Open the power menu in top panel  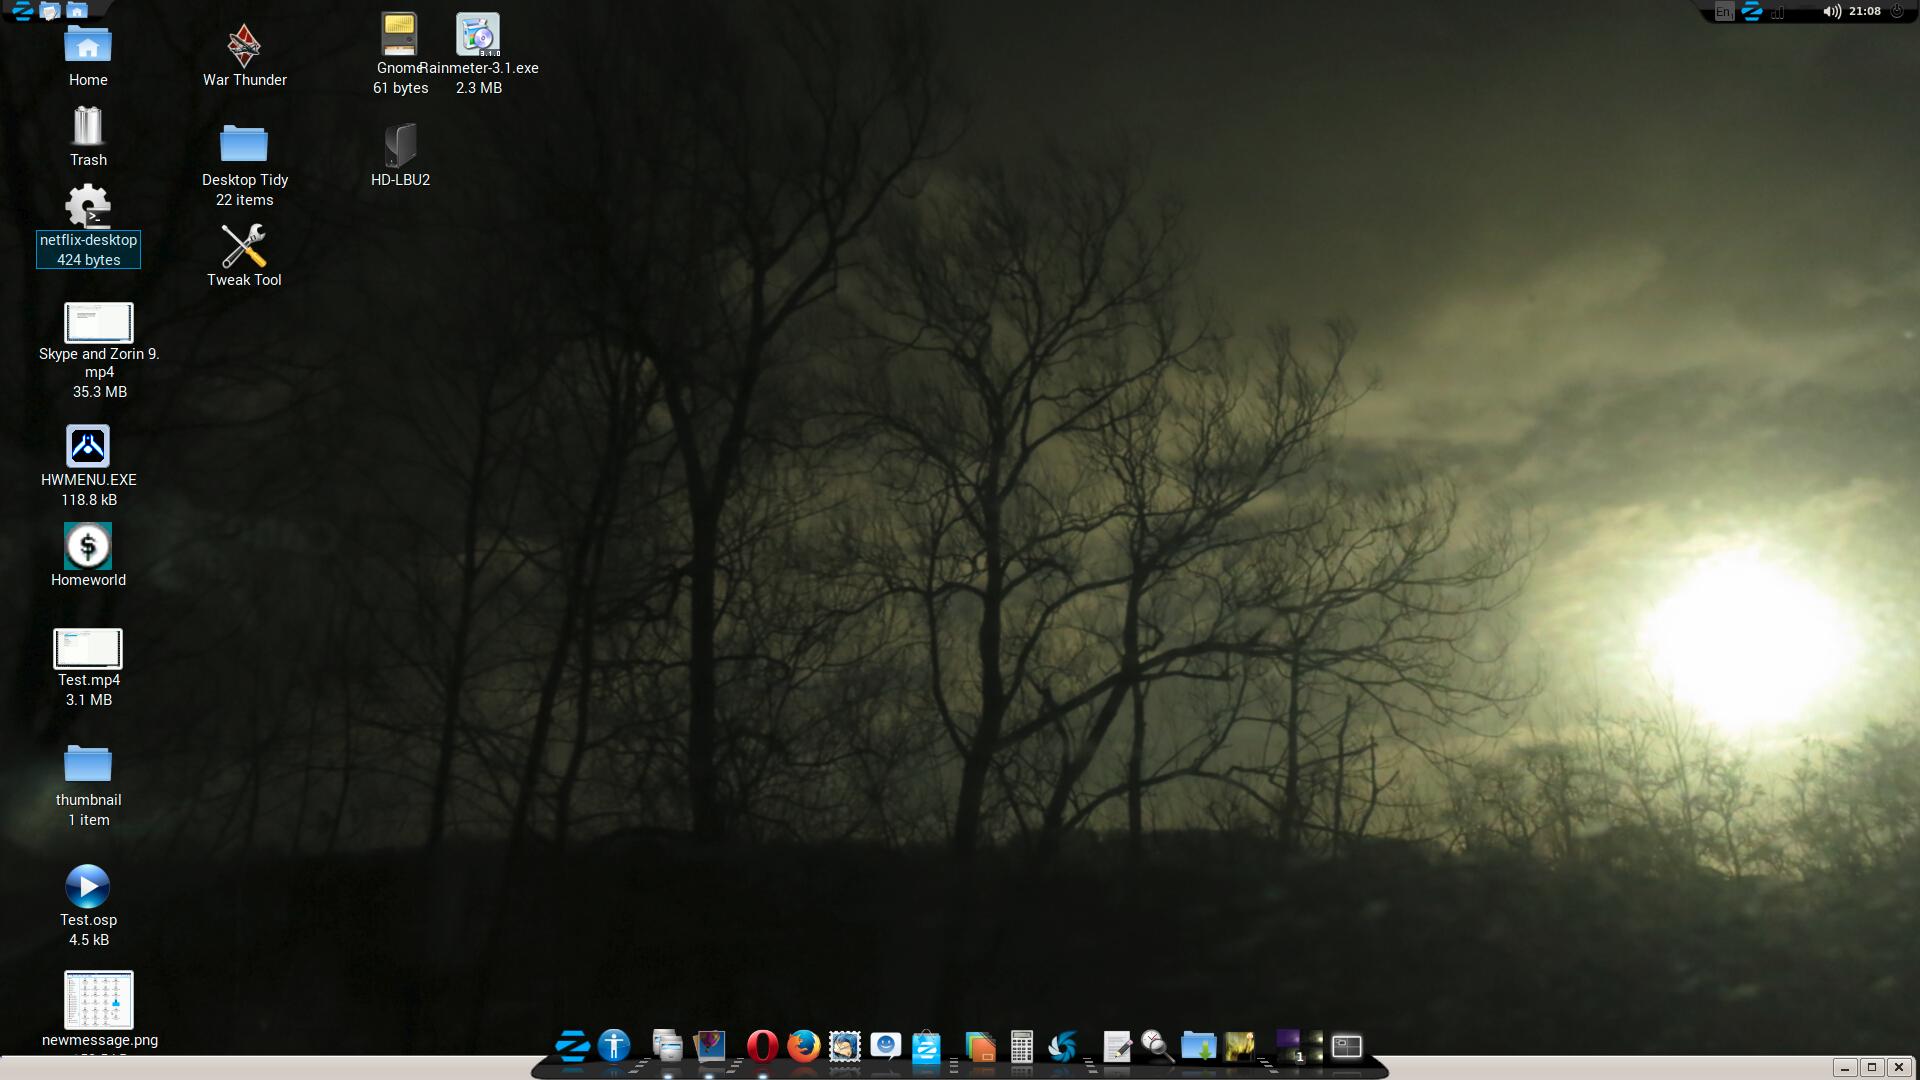[1897, 12]
